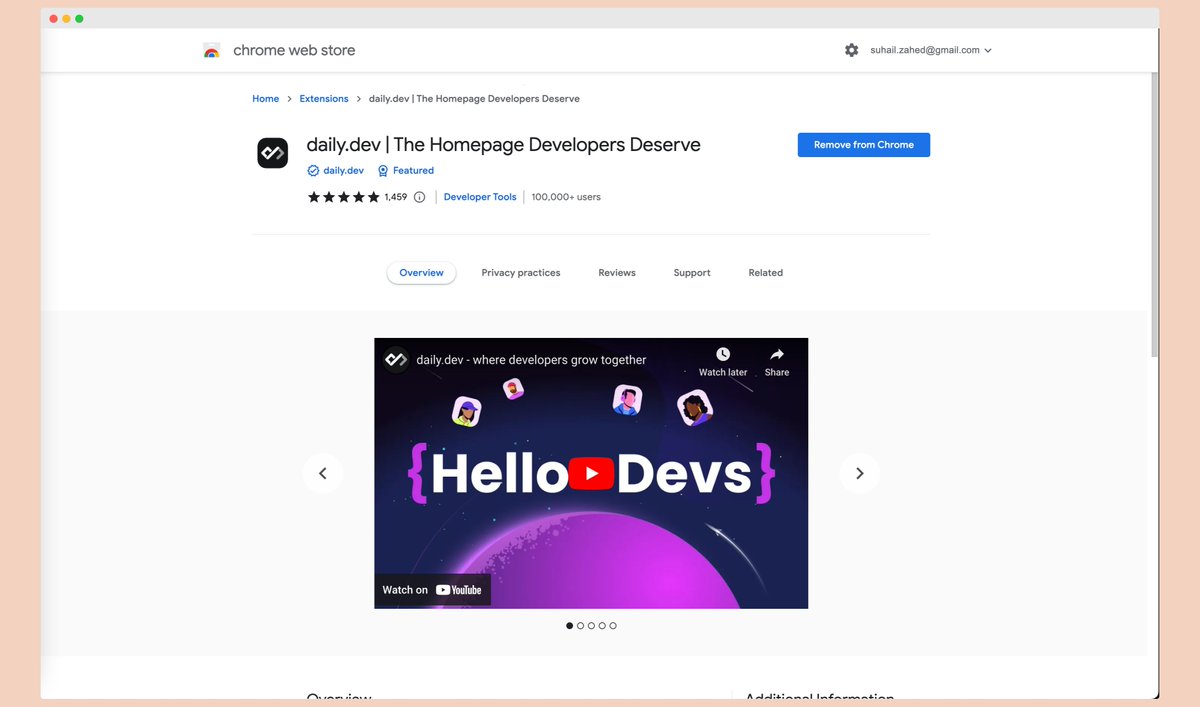The image size is (1200, 707).
Task: Click the daily.dev extension logo icon
Action: click(x=273, y=153)
